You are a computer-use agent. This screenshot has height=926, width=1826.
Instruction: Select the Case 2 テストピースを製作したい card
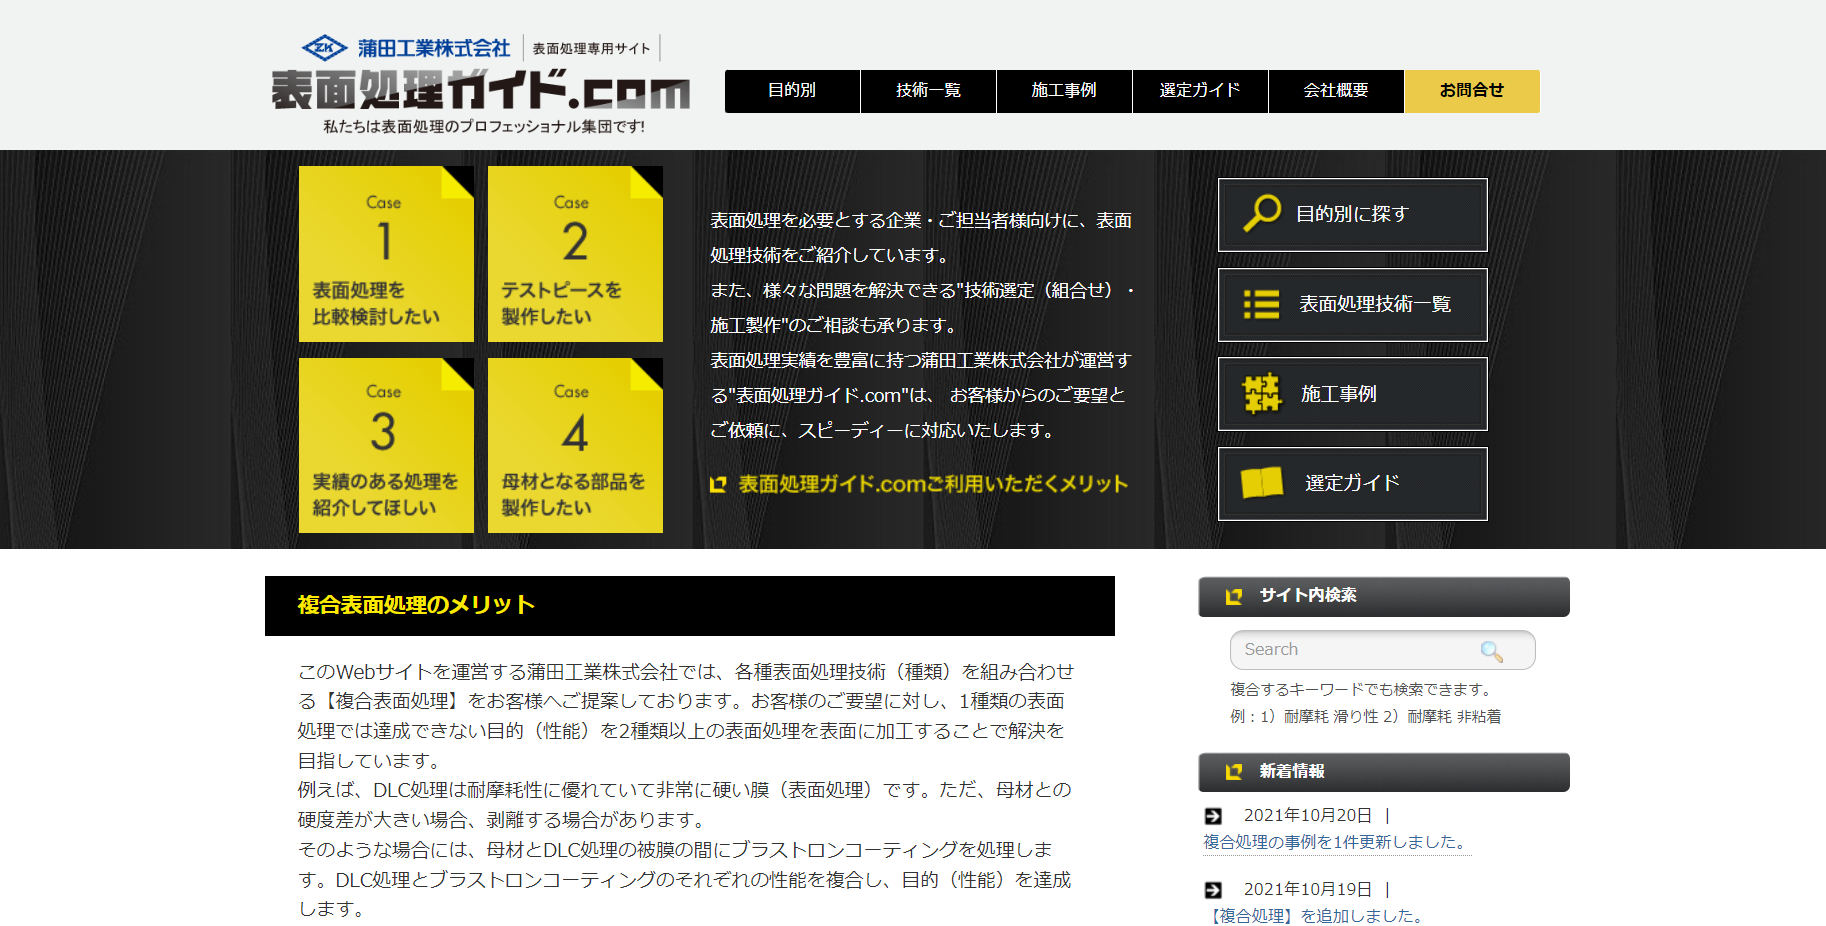[x=575, y=254]
